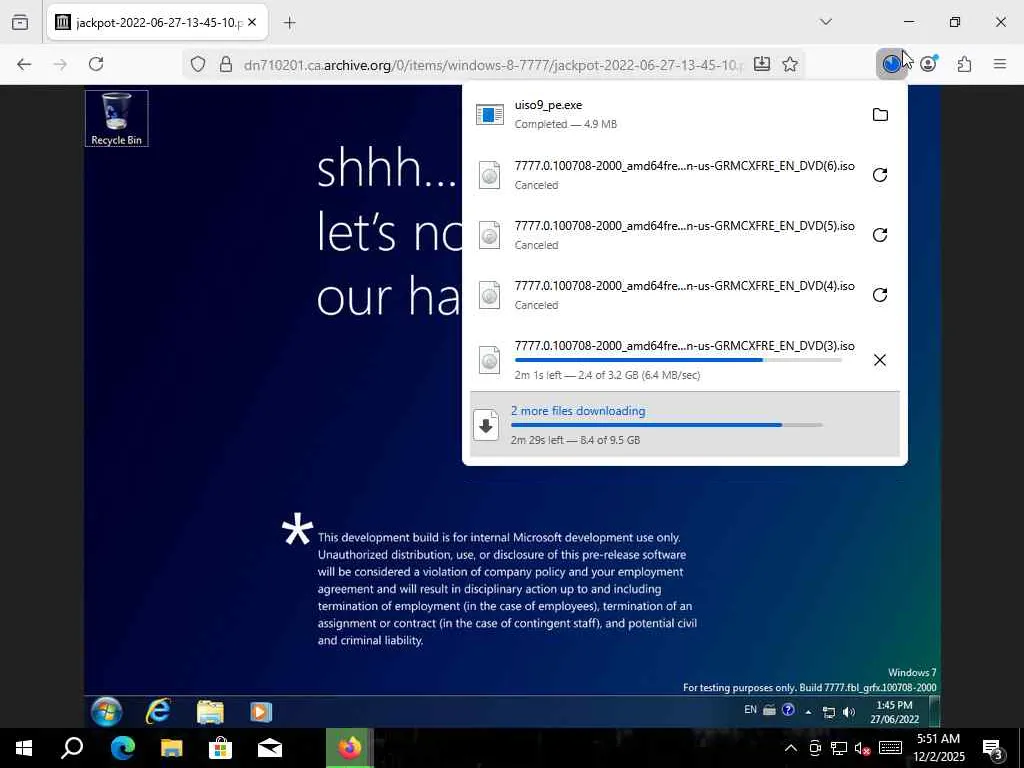Click the Meet Now tray icon

[815, 748]
